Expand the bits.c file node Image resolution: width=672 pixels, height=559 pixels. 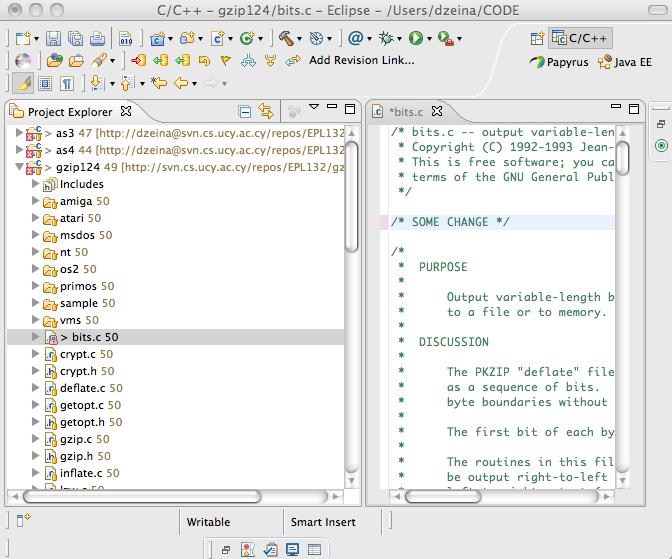(x=36, y=337)
